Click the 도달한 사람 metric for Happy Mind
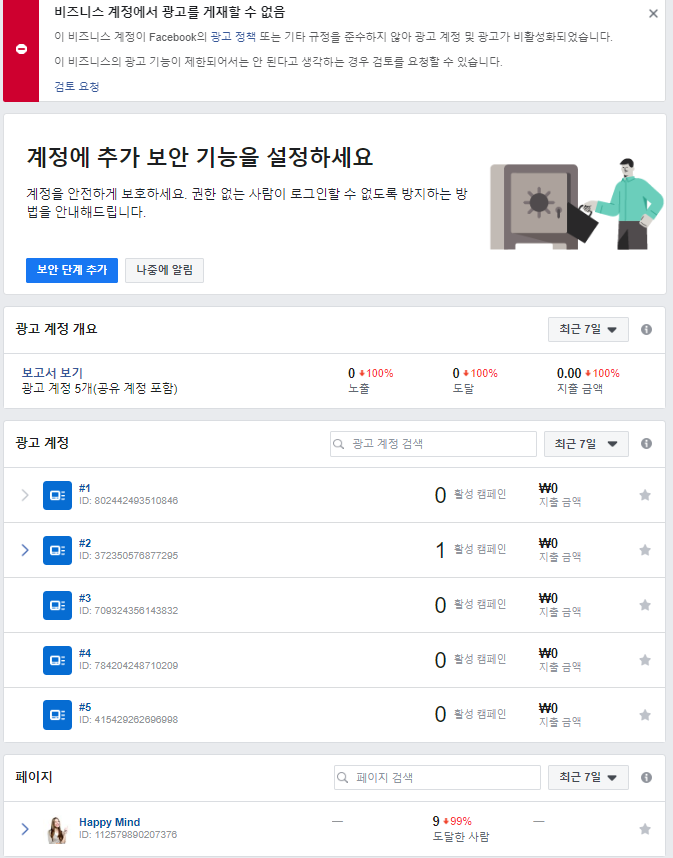 pos(461,828)
